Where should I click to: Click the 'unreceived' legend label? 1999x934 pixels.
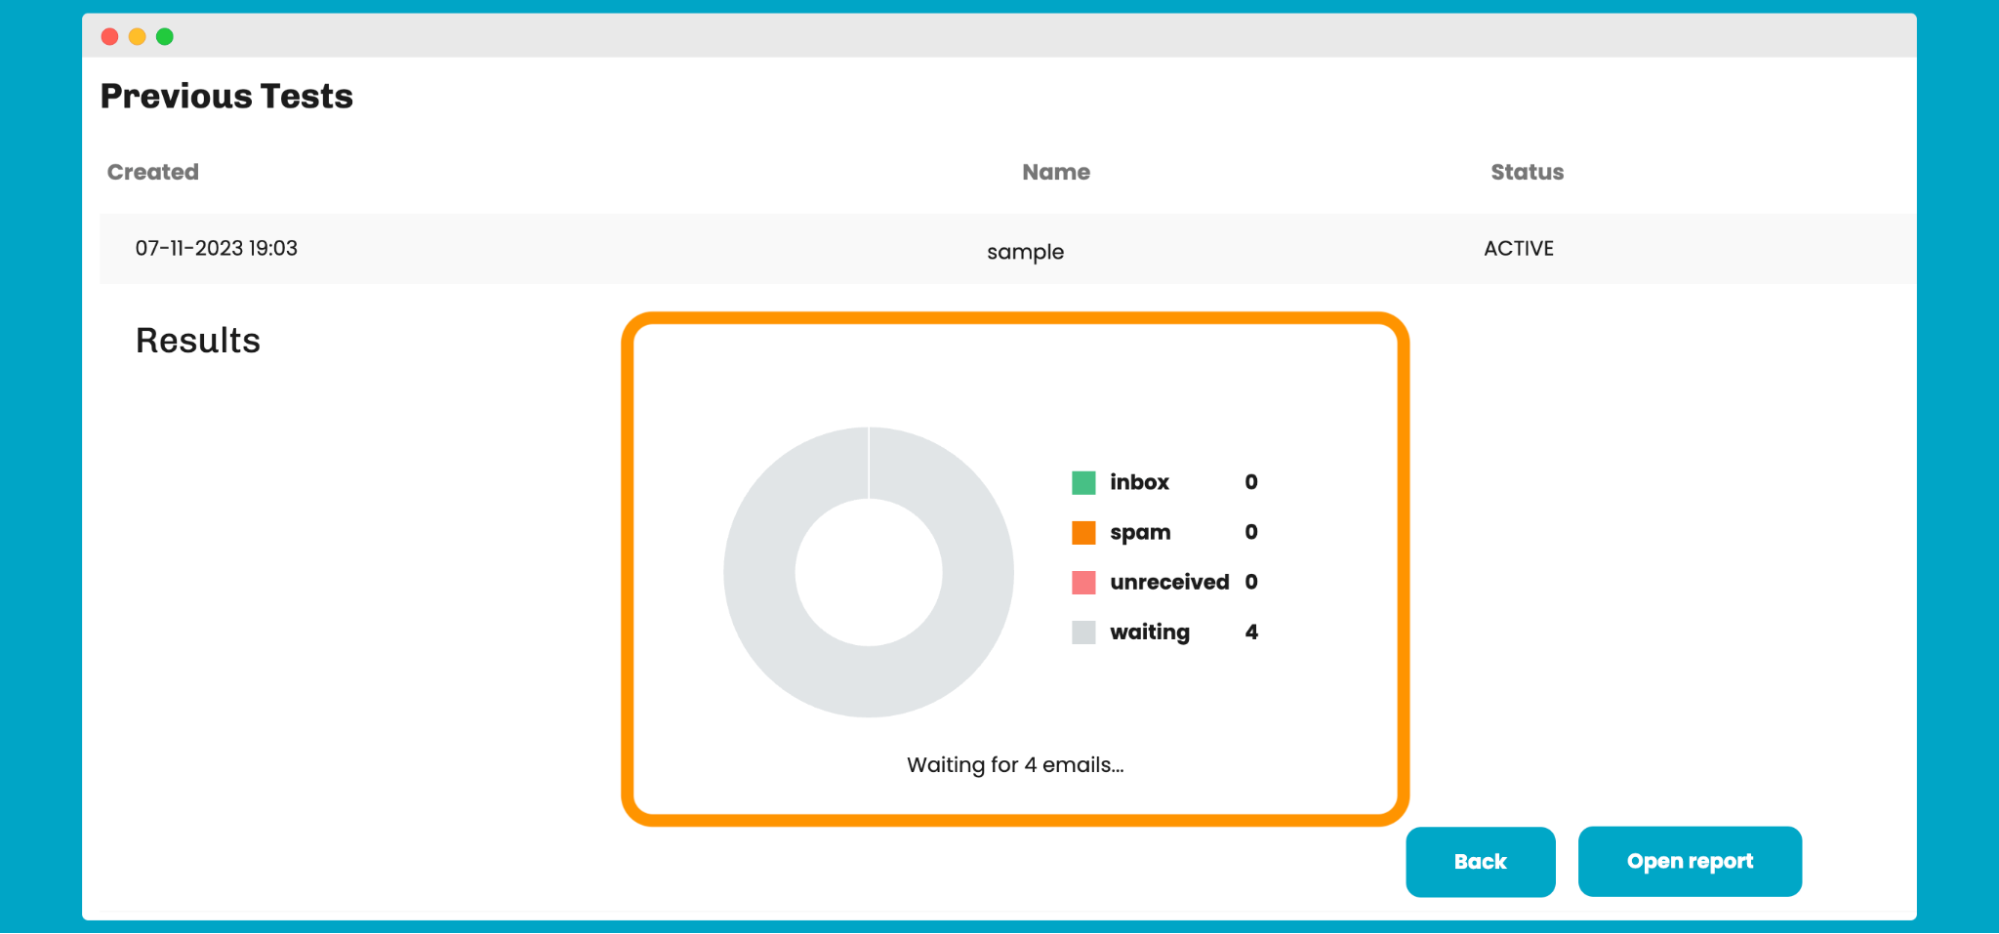point(1169,582)
